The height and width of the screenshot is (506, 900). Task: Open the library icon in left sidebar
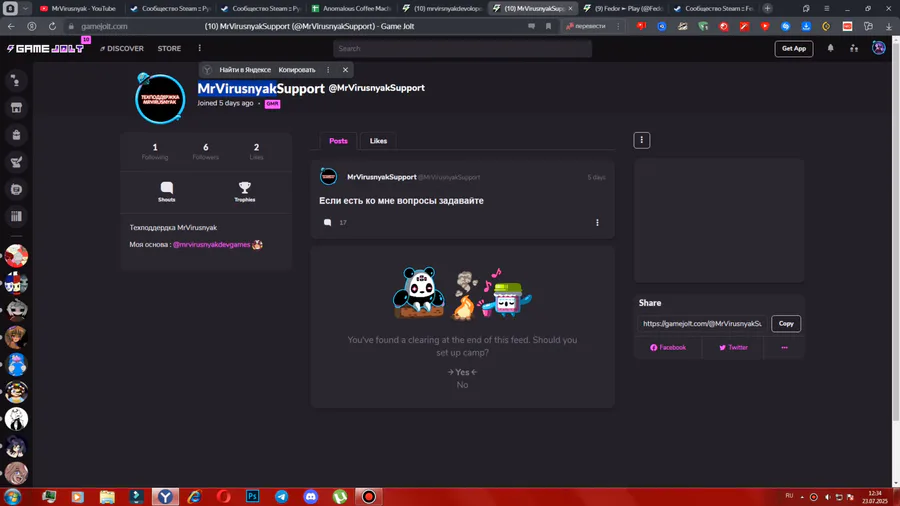(x=16, y=216)
